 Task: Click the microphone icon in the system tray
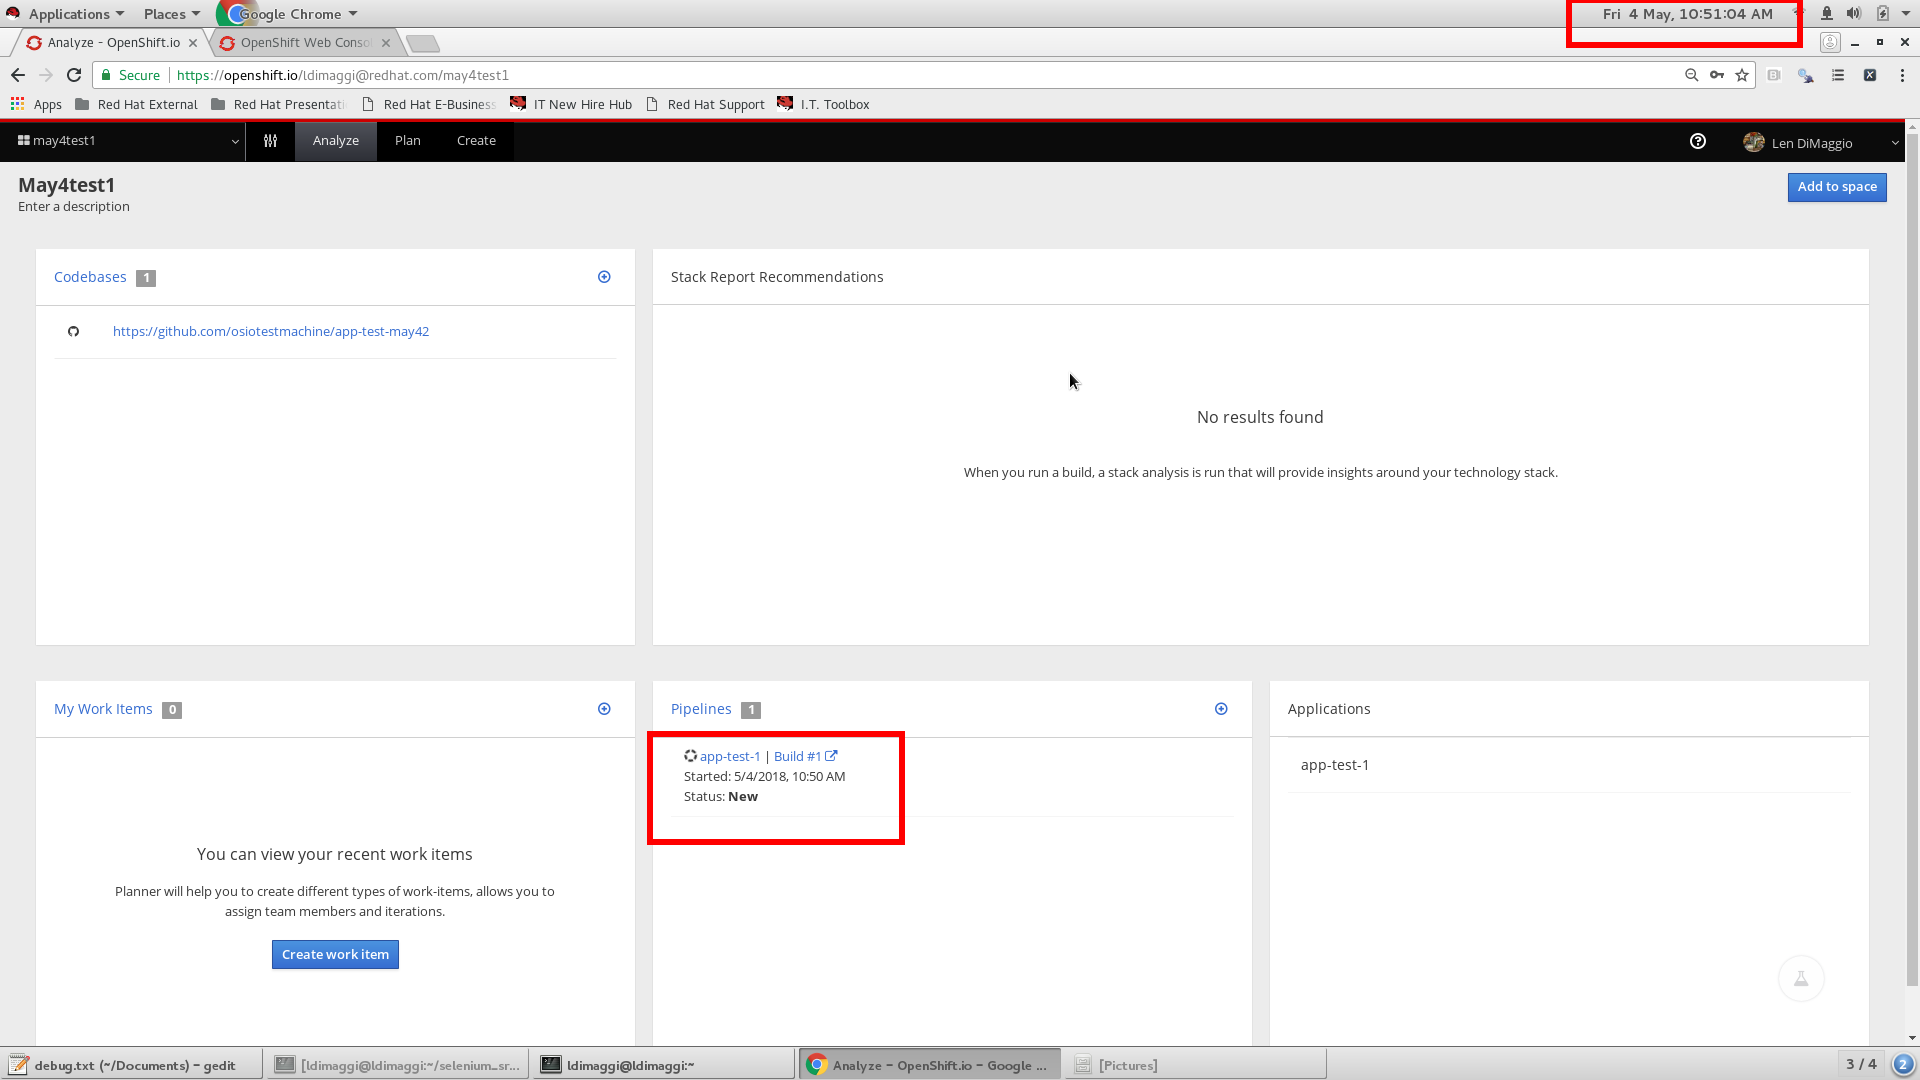[x=1827, y=13]
